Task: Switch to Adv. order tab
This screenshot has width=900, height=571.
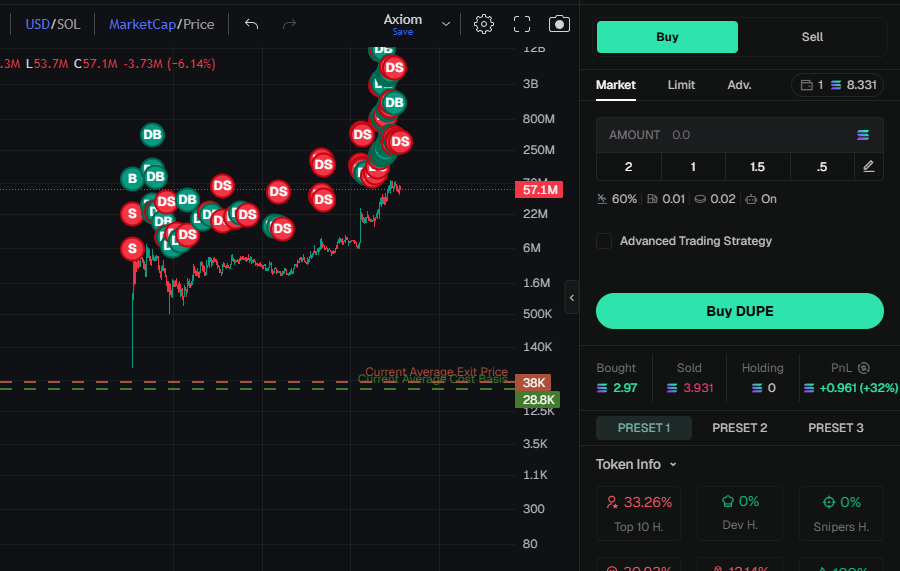Action: 739,85
